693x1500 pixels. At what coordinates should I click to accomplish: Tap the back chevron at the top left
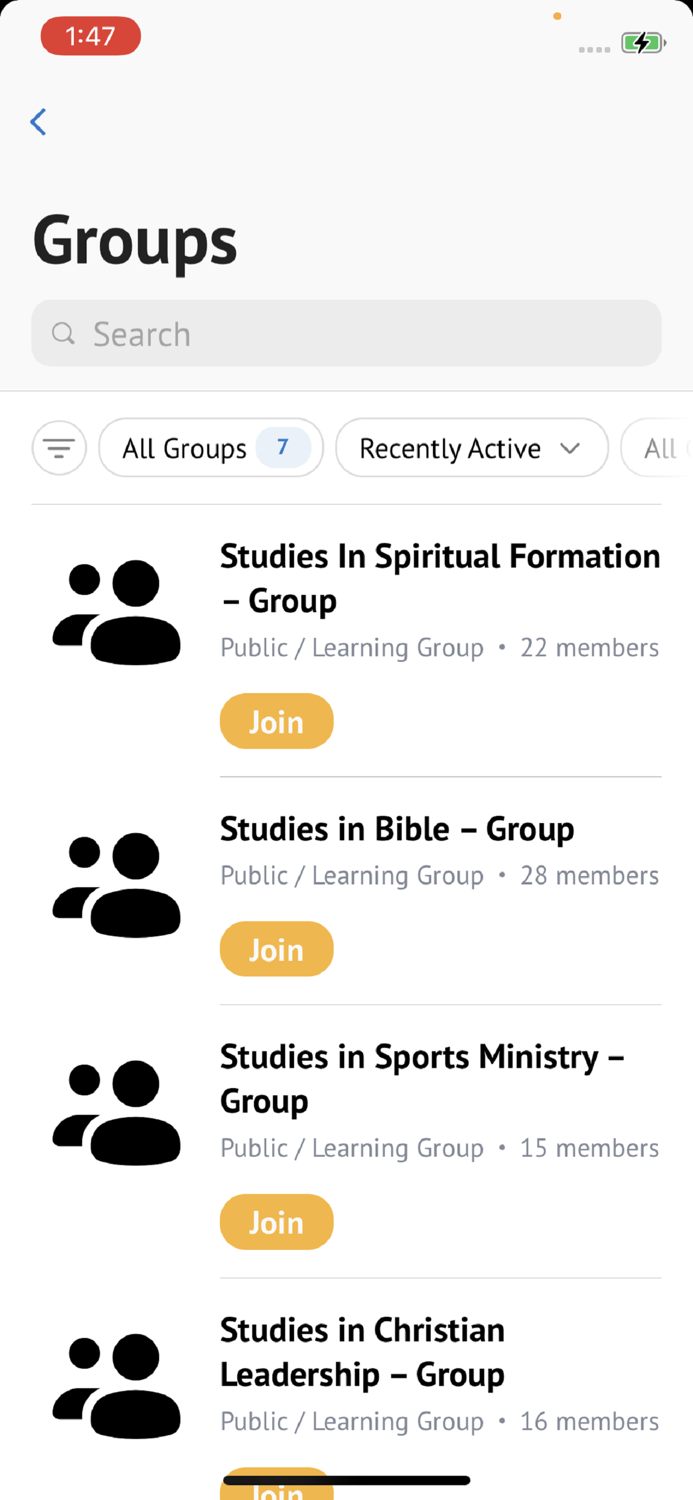click(x=37, y=121)
